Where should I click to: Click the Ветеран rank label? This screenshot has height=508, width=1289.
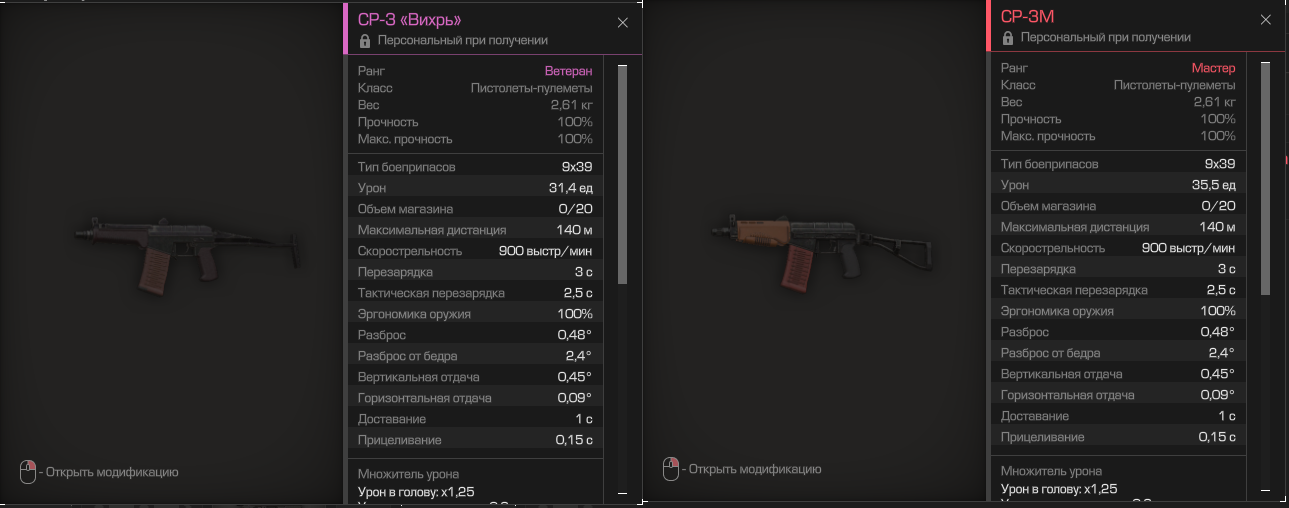568,71
